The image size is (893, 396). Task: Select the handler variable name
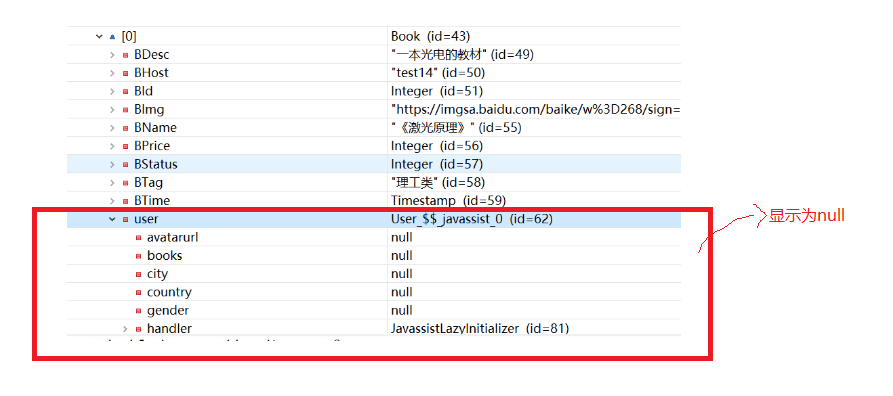169,328
